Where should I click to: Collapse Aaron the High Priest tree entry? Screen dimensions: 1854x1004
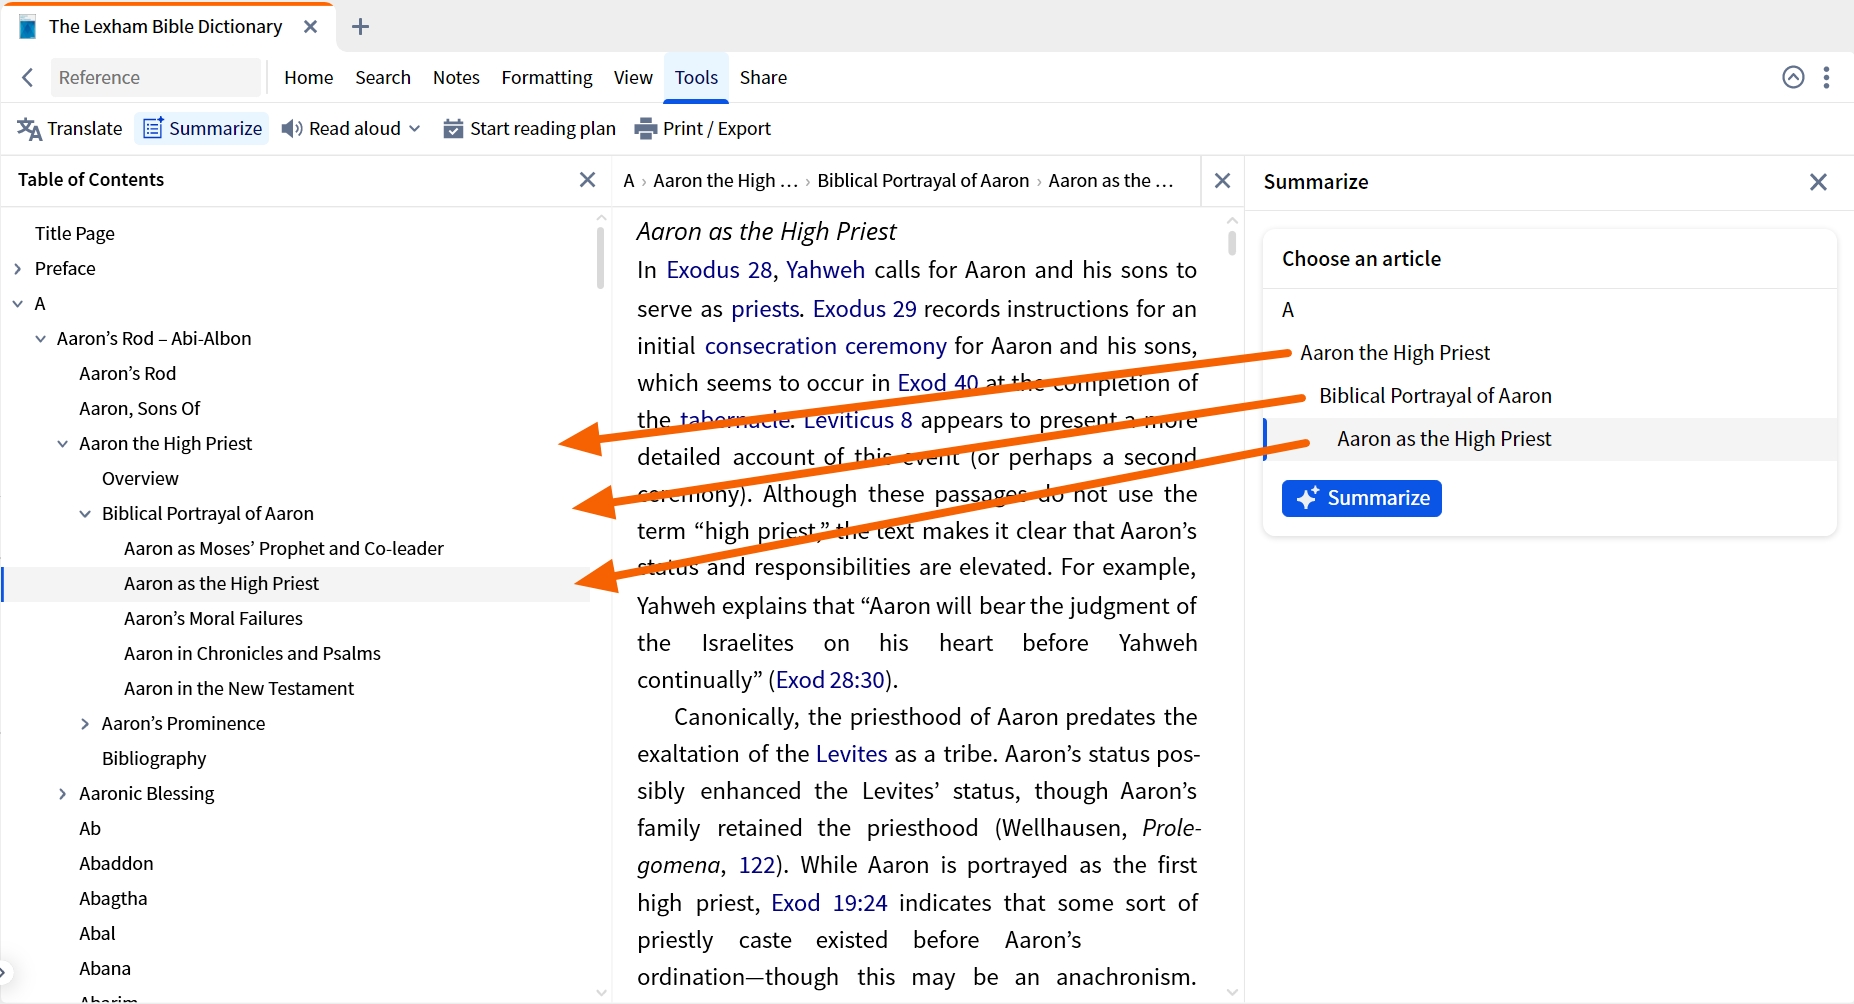[63, 443]
